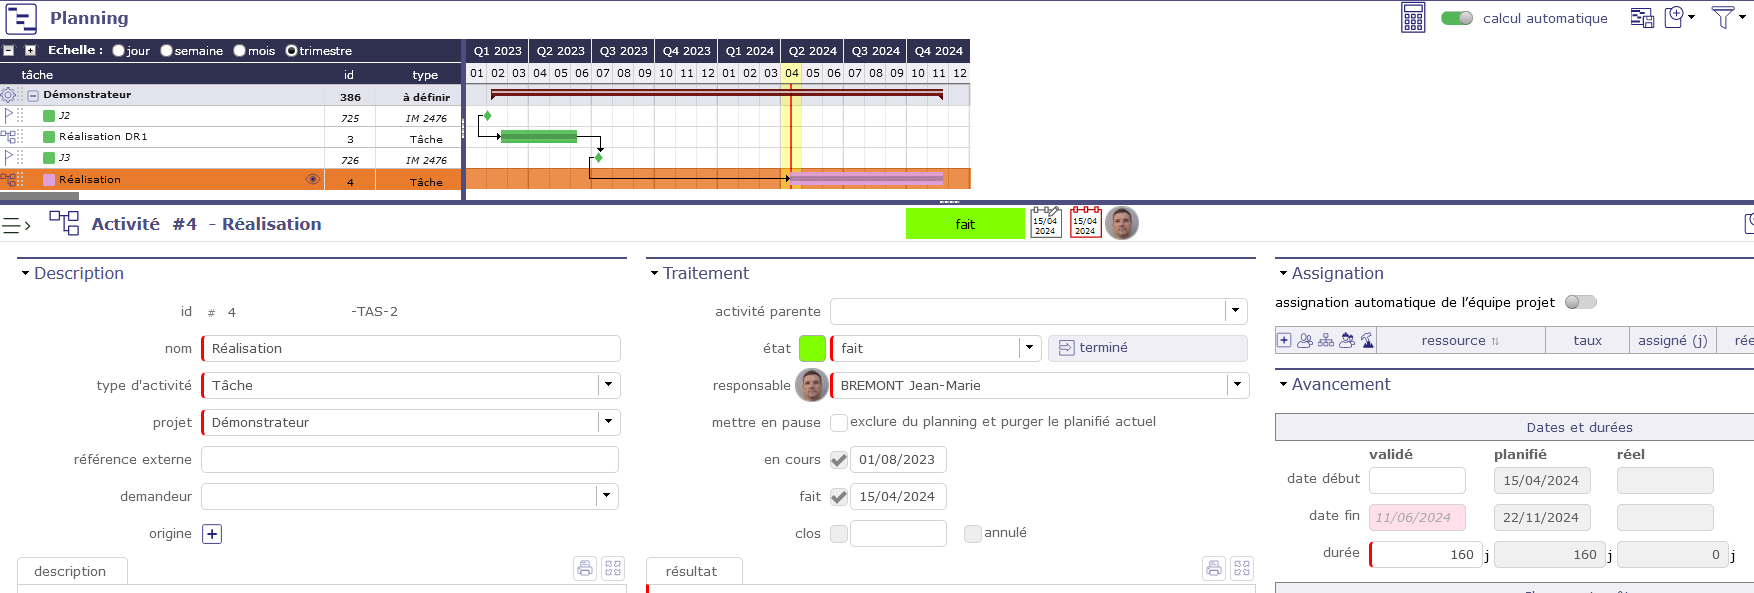Print the description field
Viewport: 1754px width, 593px height.
tap(585, 568)
